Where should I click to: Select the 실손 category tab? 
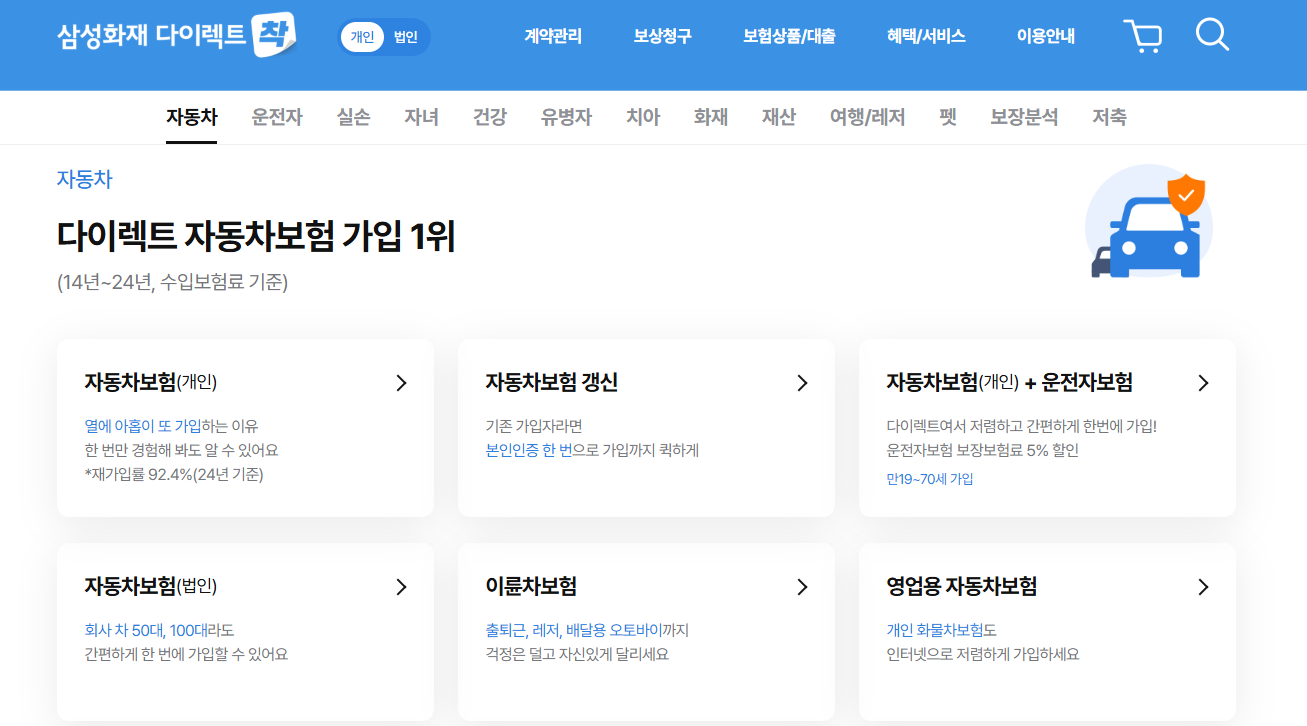354,117
